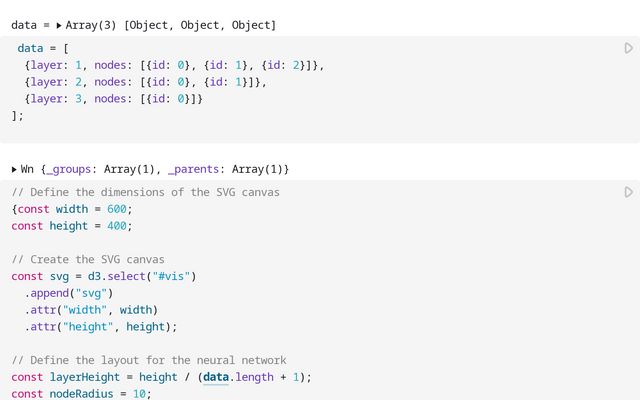640x400 pixels.
Task: Click the underlined data reference in layerHeight
Action: 216,377
